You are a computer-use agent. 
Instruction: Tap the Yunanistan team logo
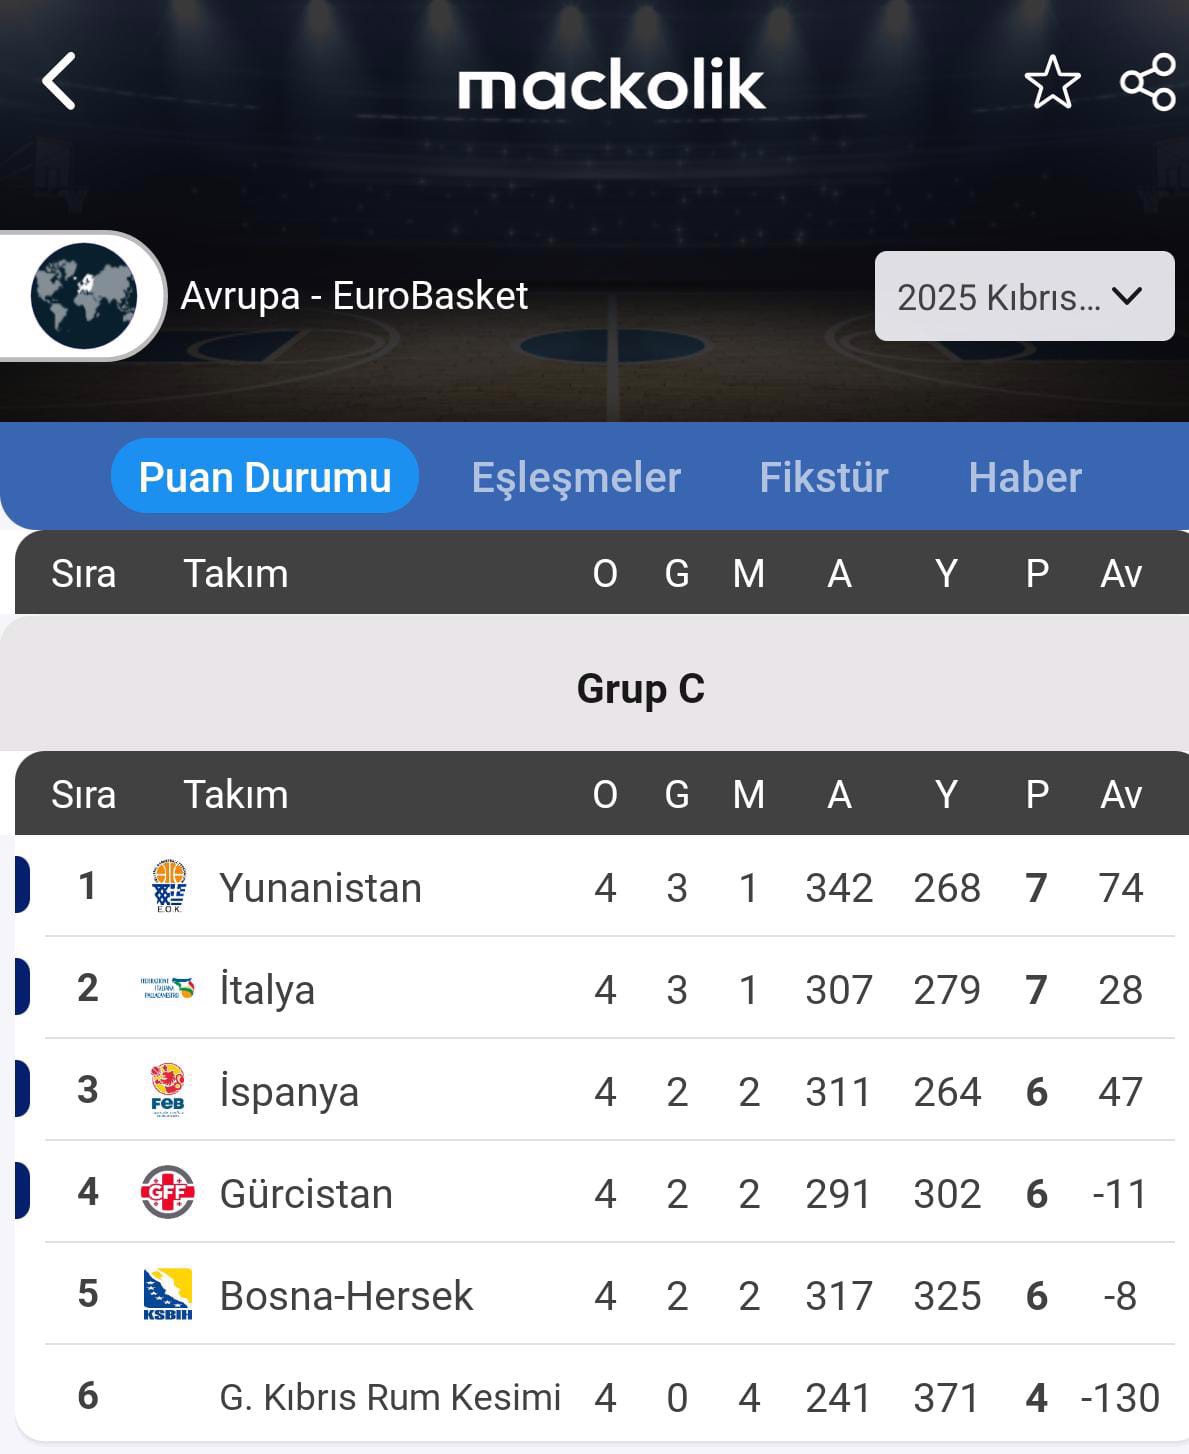click(168, 887)
